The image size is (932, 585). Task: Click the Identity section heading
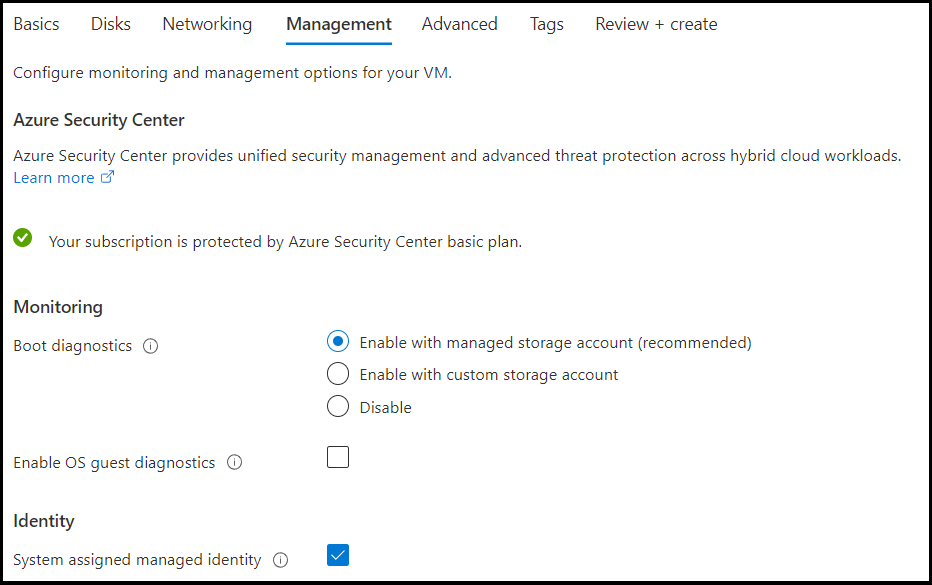[44, 521]
